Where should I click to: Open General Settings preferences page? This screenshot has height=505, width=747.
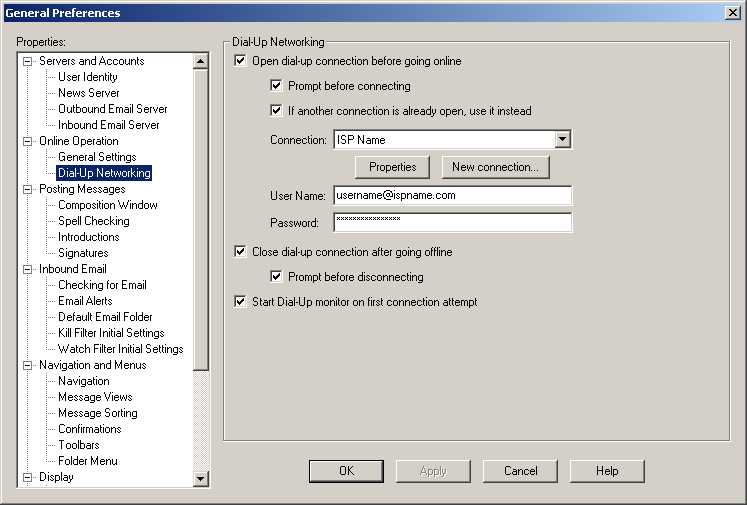pyautogui.click(x=97, y=157)
